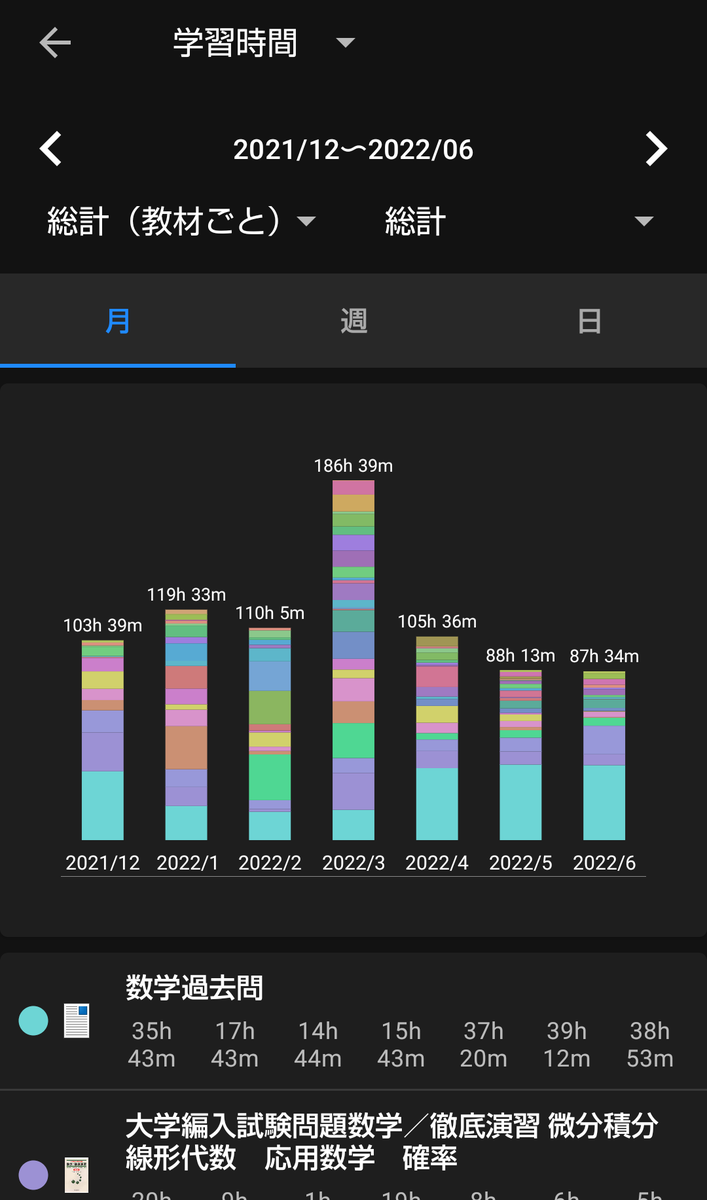Tap the 2022/1 stacked bar

tap(186, 725)
